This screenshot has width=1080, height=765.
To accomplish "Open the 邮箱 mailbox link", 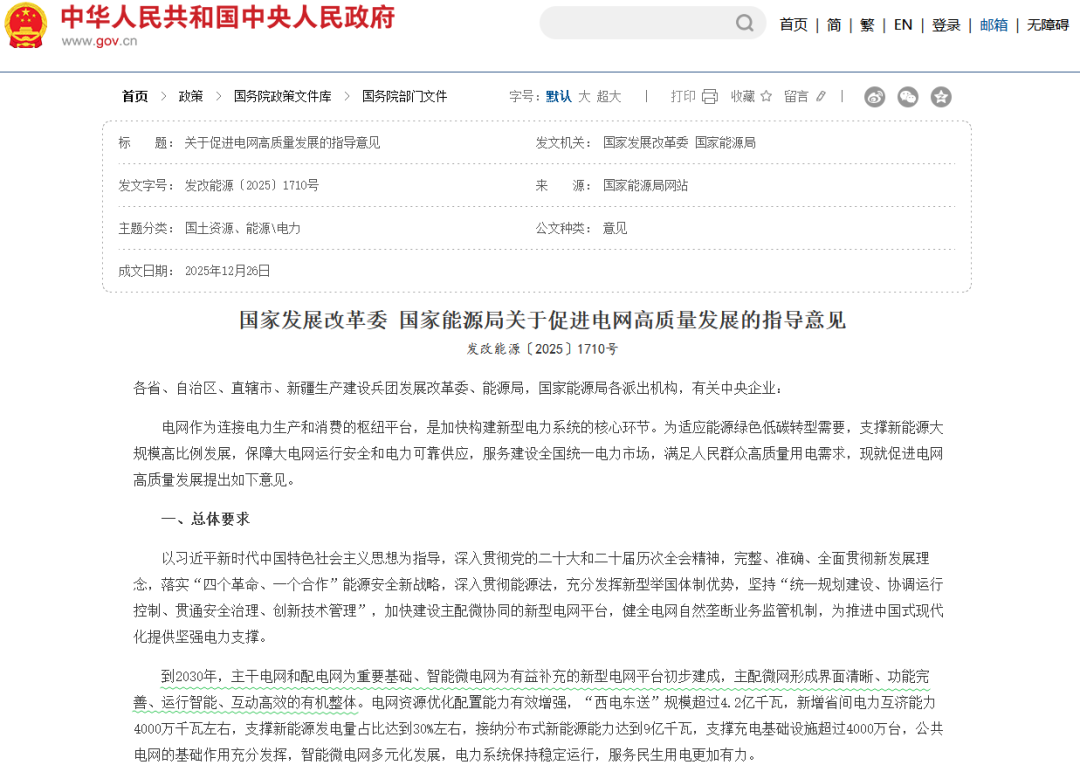I will [x=993, y=25].
